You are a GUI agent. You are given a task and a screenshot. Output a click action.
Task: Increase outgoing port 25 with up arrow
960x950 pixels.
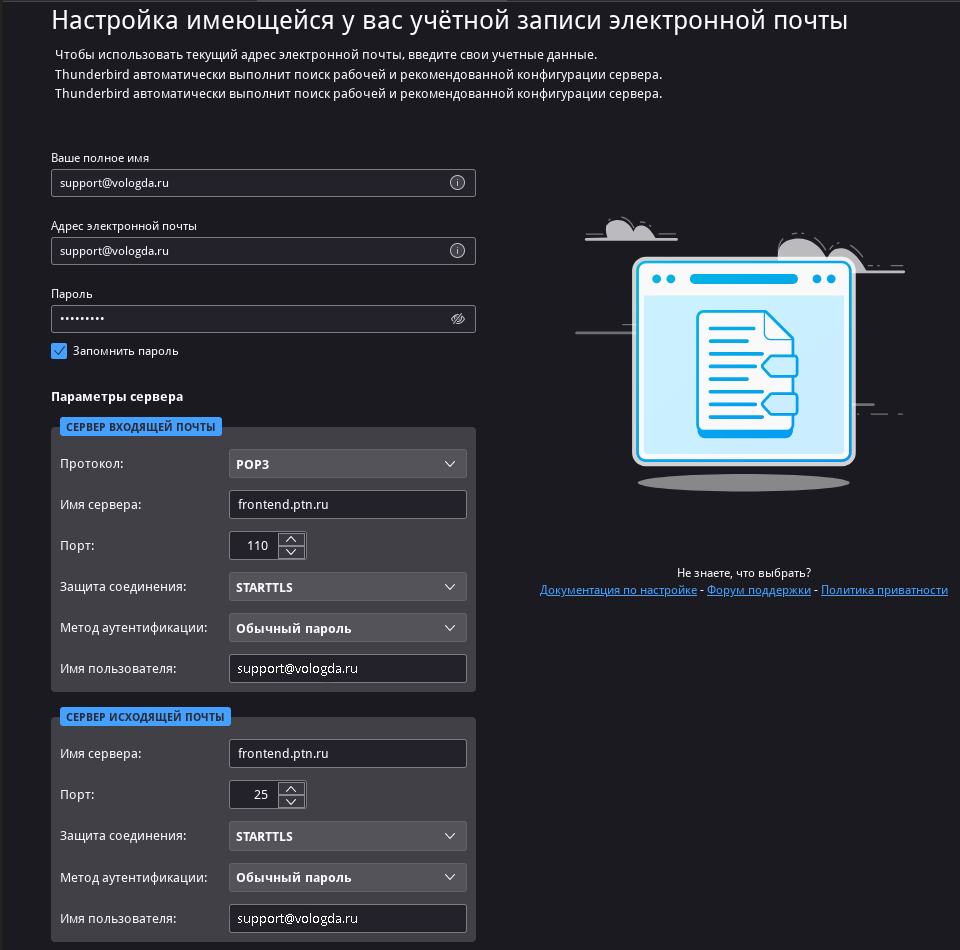tap(291, 788)
